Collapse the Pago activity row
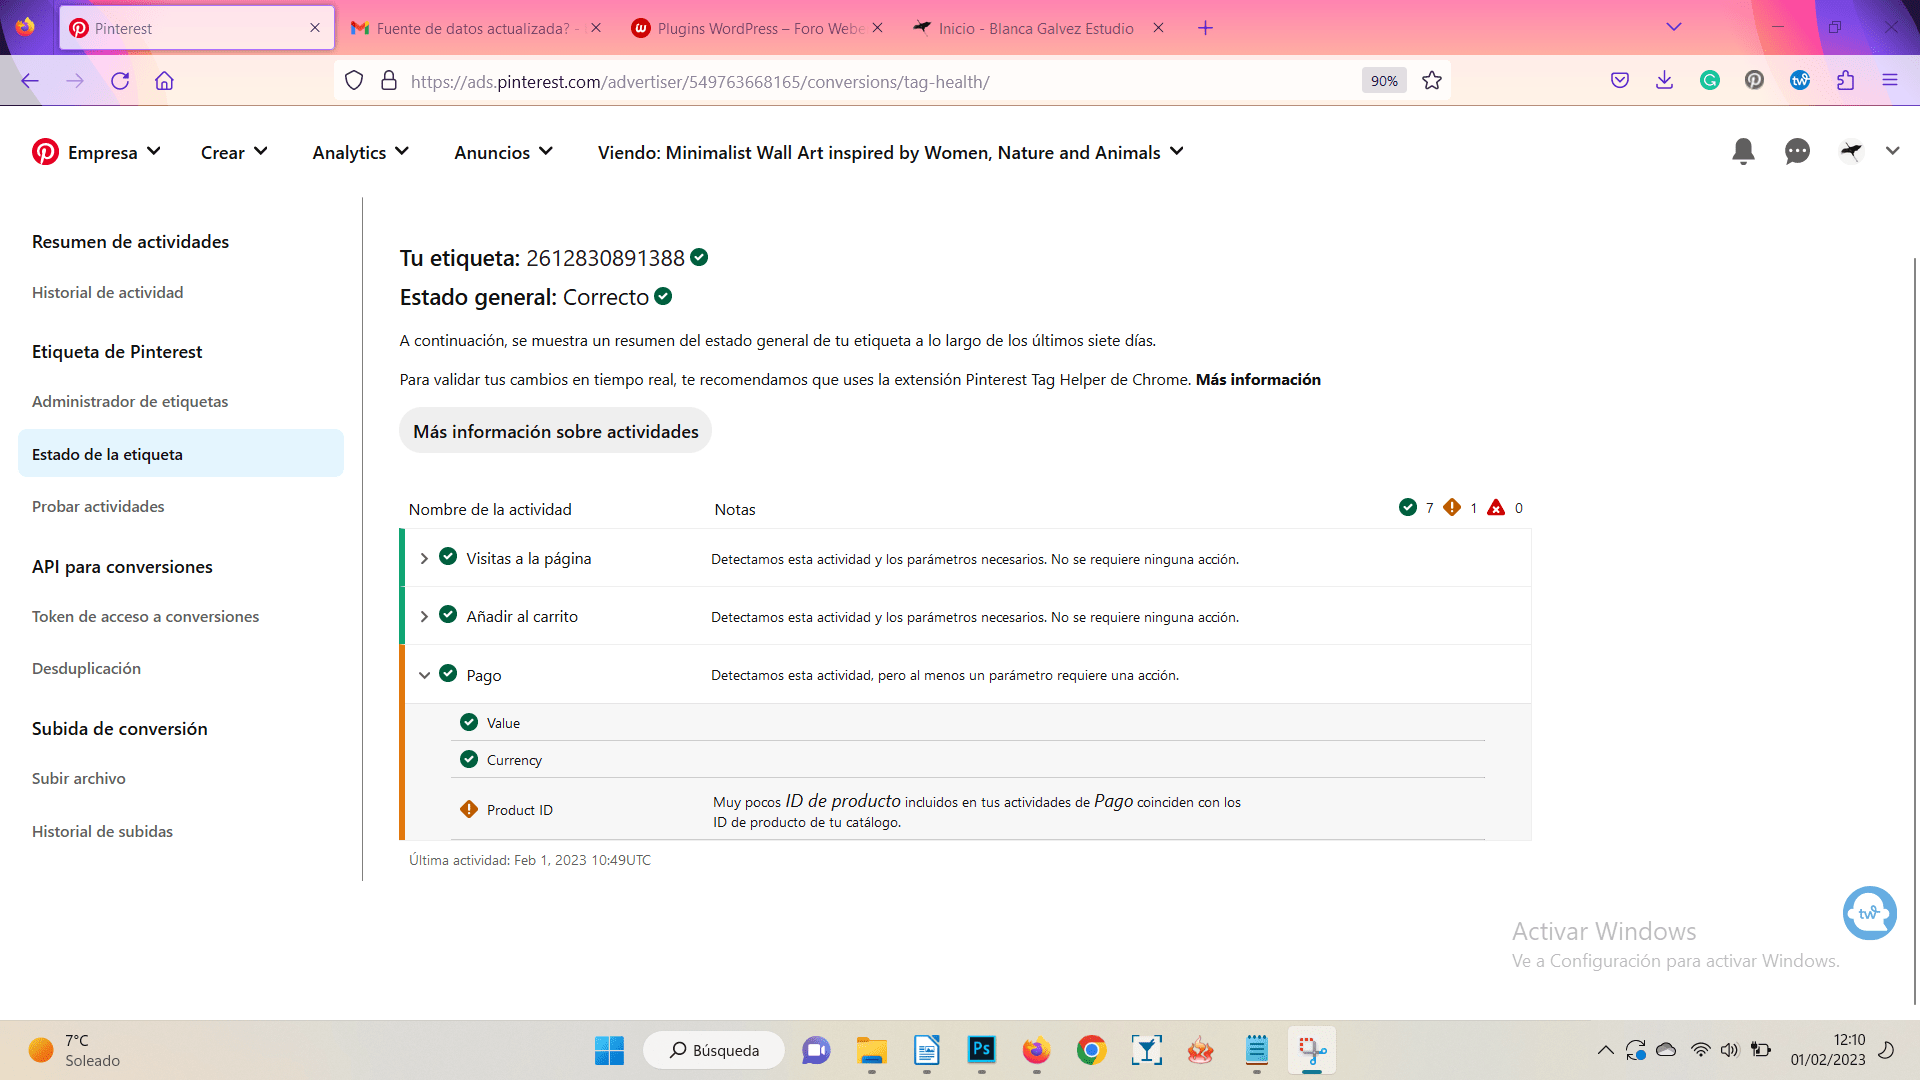Image resolution: width=1920 pixels, height=1080 pixels. point(424,675)
